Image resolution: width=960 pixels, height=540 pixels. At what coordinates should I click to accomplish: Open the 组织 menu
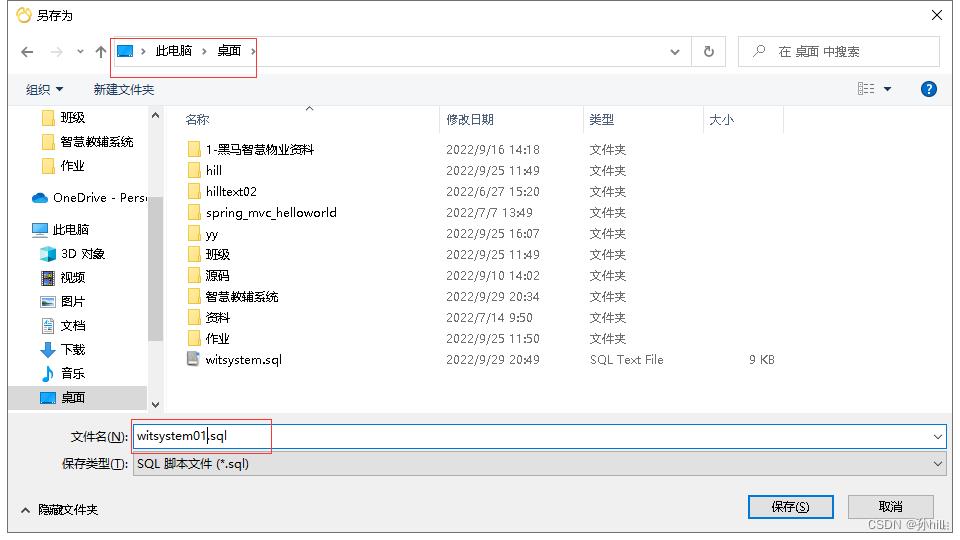(44, 89)
